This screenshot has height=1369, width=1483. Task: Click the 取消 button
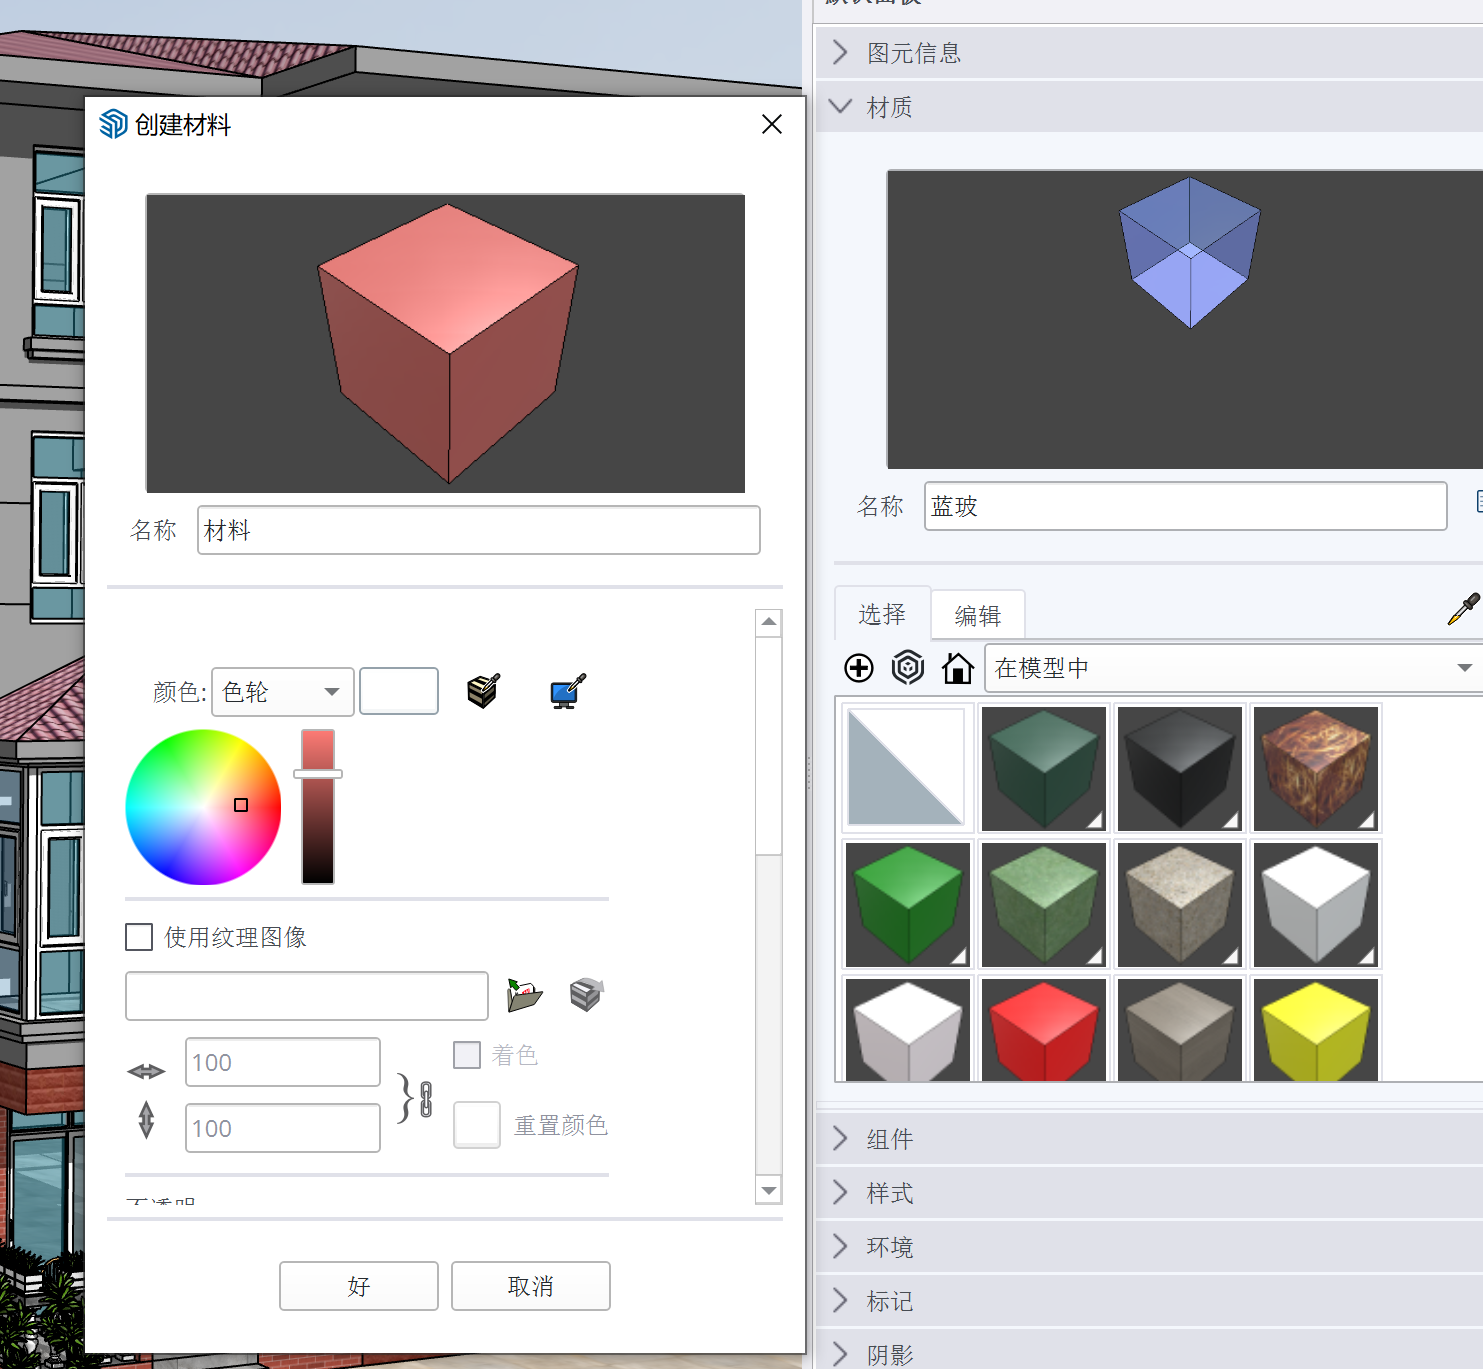tap(530, 1286)
